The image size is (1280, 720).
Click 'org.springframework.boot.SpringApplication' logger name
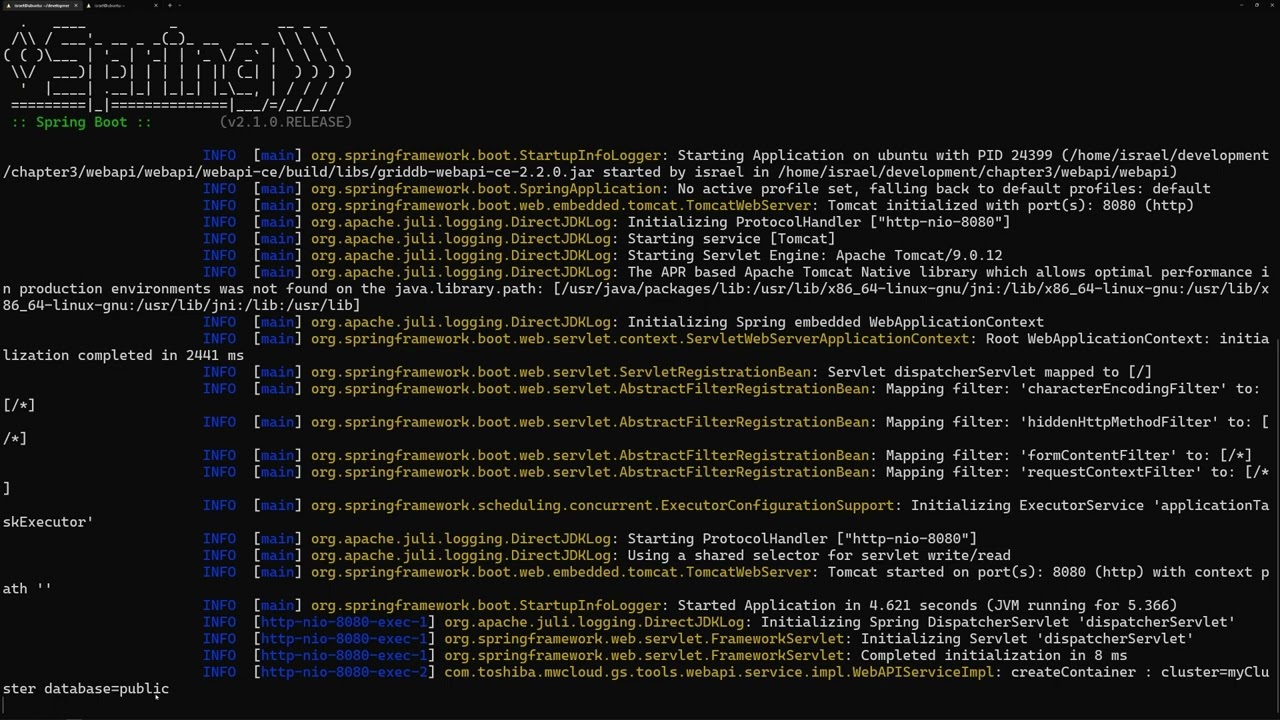[x=486, y=189]
